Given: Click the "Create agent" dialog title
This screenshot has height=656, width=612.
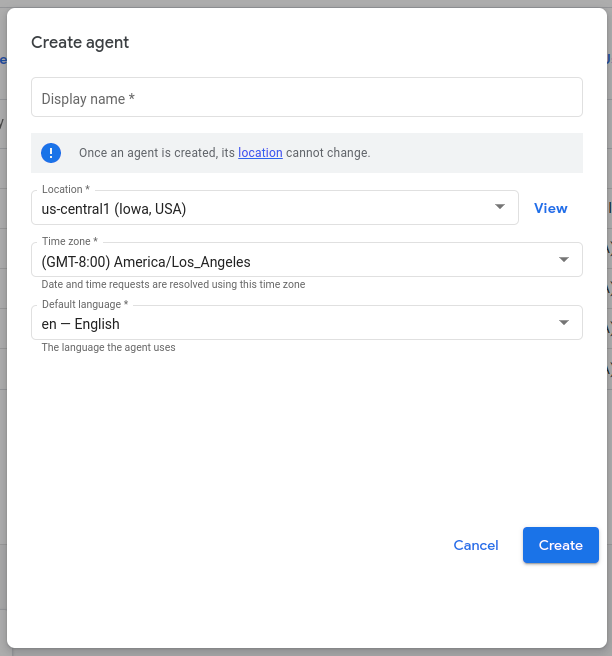Looking at the screenshot, I should 80,42.
